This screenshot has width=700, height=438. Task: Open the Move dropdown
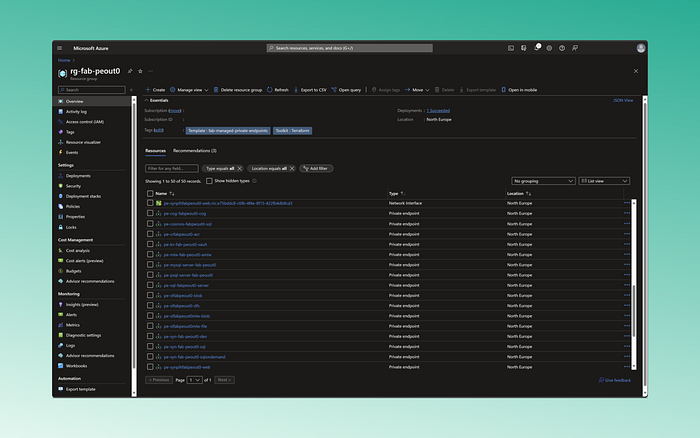[417, 90]
